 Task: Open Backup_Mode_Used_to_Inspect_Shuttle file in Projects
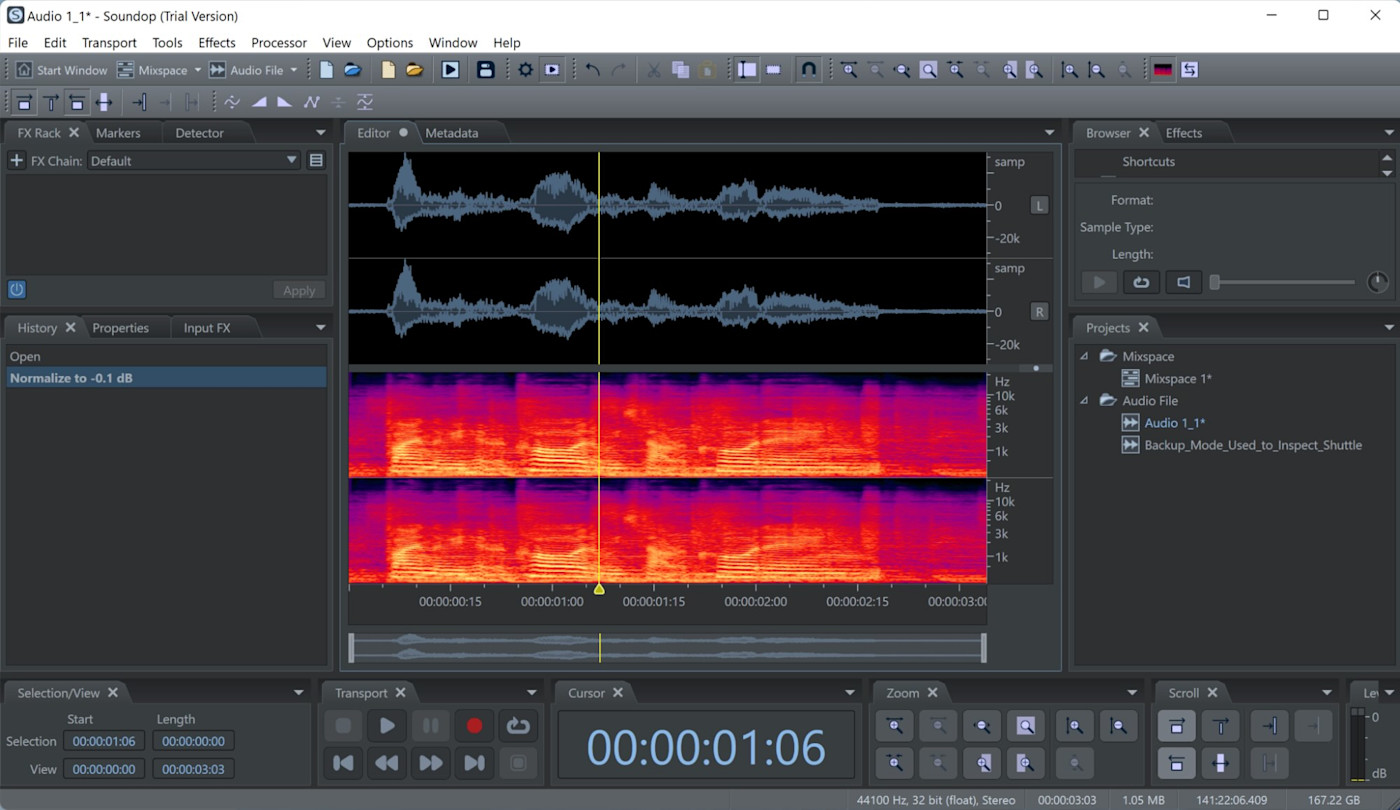coord(1252,445)
